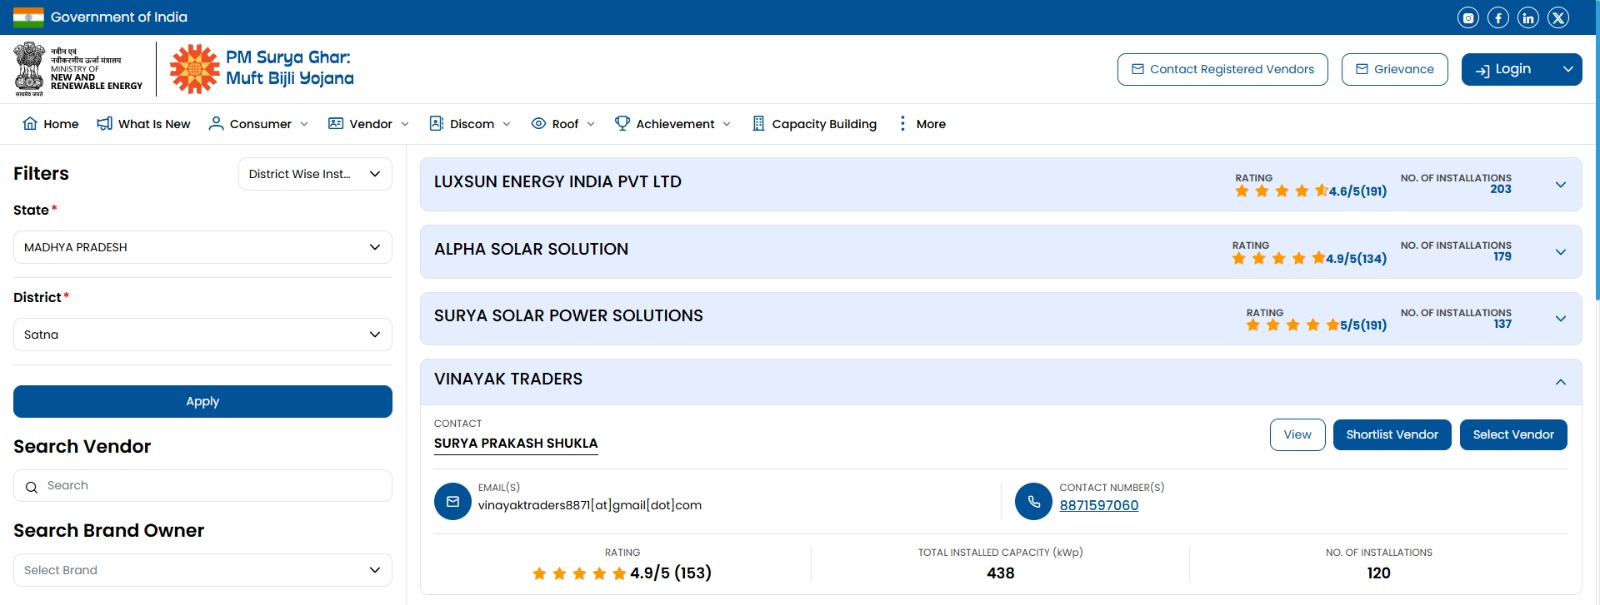Click total installed capacity value 438

[1000, 573]
